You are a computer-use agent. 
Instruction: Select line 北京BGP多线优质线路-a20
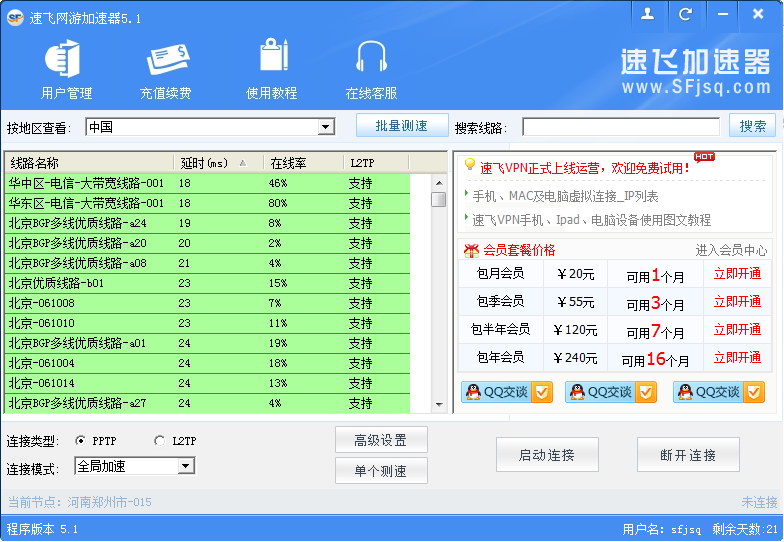207,243
